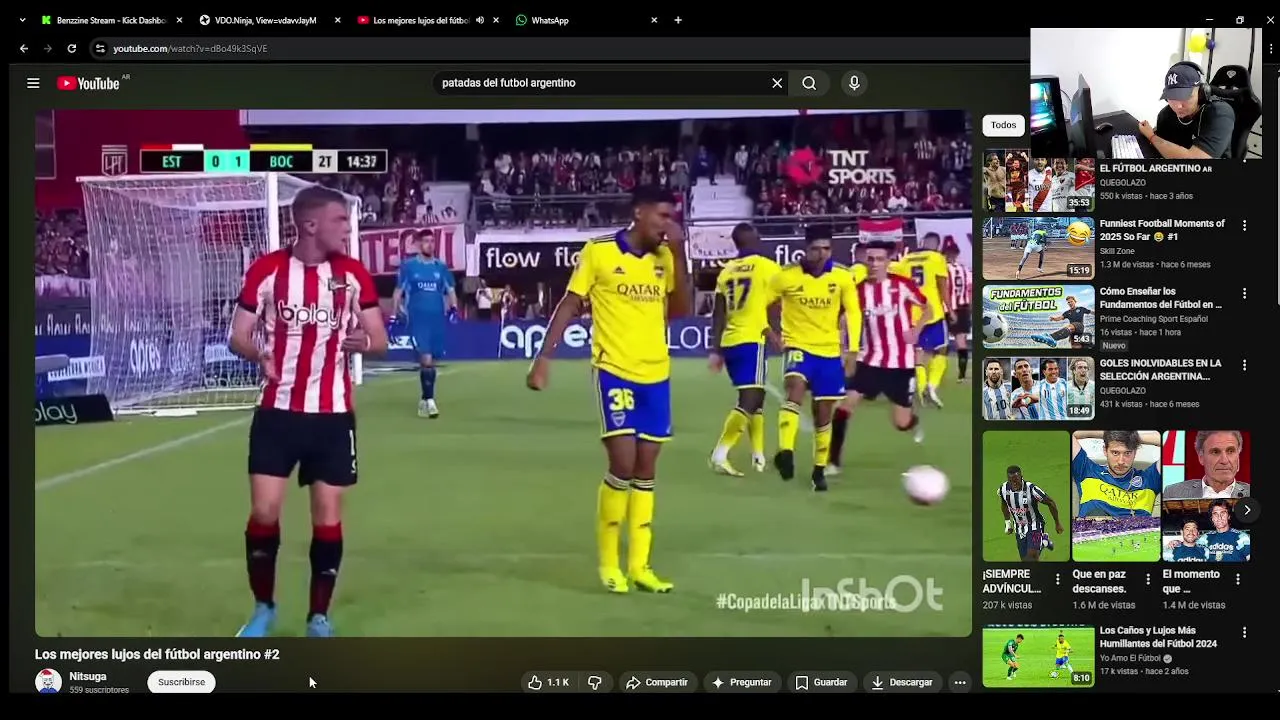Open options for GOLES INOLVIDABLES video

click(1244, 366)
